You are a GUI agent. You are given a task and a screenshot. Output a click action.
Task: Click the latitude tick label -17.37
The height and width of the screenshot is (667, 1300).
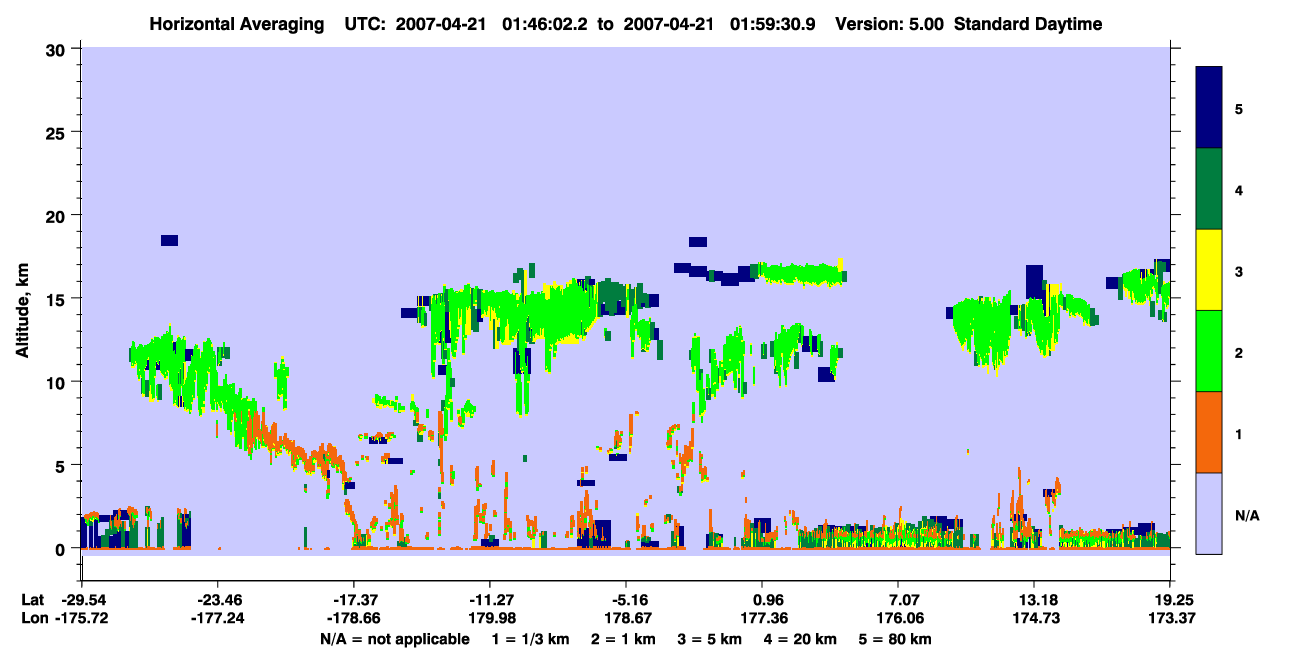353,600
